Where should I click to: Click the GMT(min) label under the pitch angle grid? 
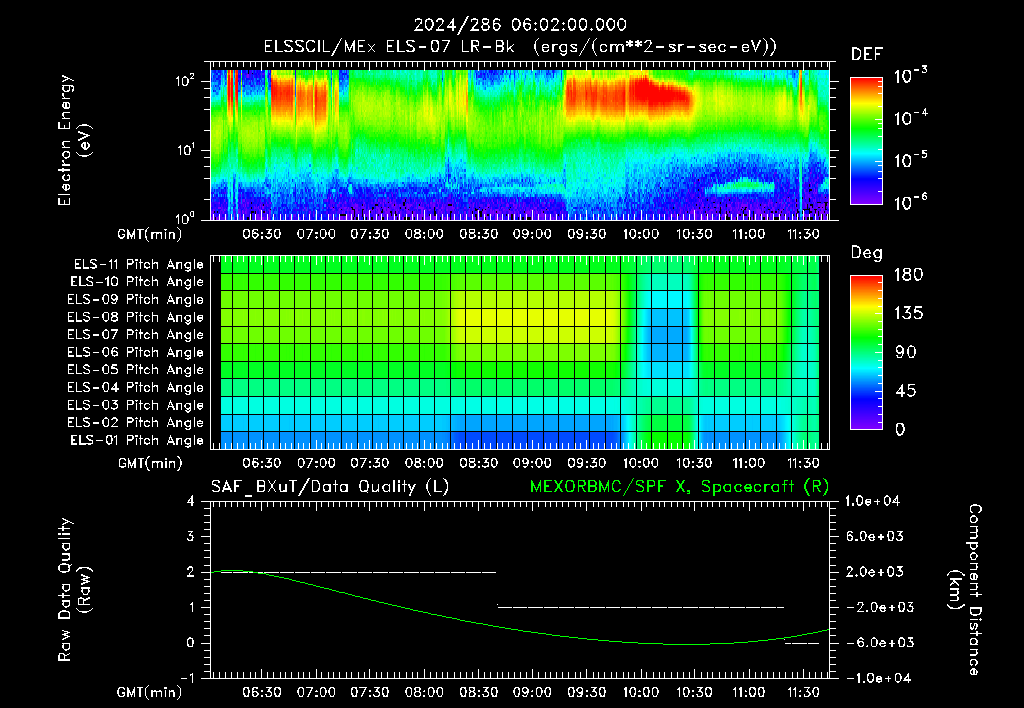click(x=150, y=463)
